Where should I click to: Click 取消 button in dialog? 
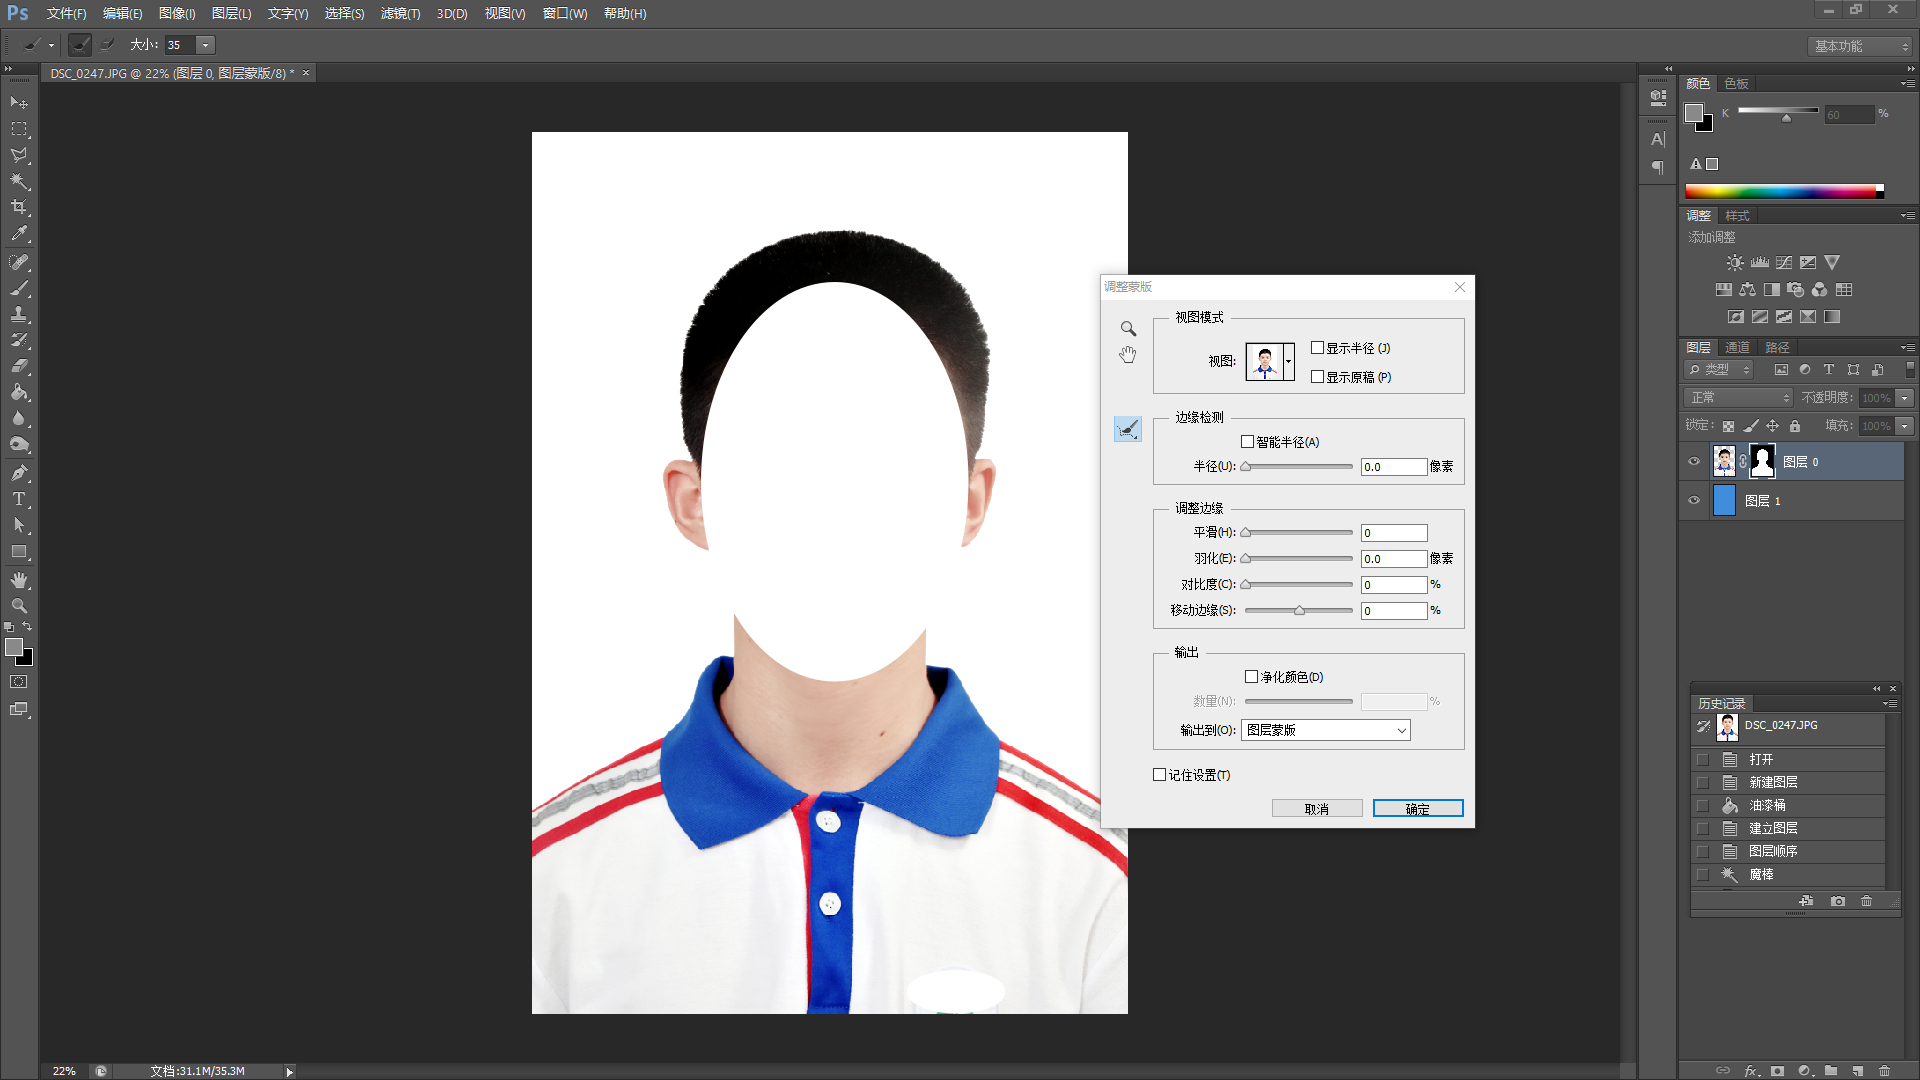pos(1317,809)
